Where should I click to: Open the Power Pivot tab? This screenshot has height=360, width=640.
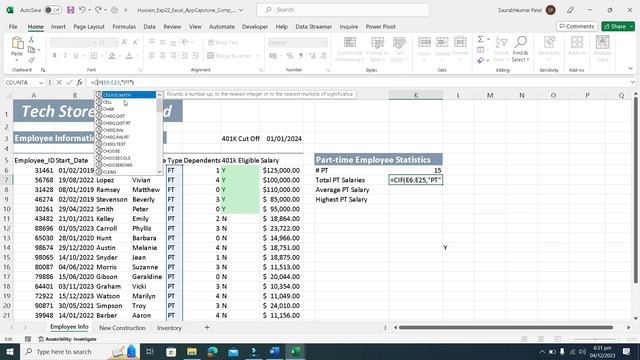(380, 27)
